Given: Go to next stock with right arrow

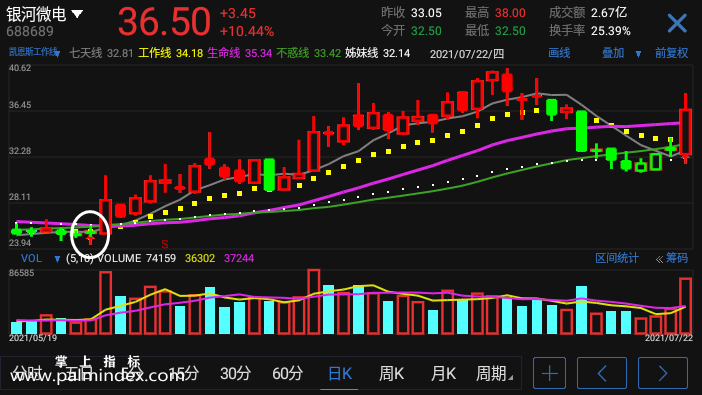Looking at the screenshot, I should click(x=663, y=373).
